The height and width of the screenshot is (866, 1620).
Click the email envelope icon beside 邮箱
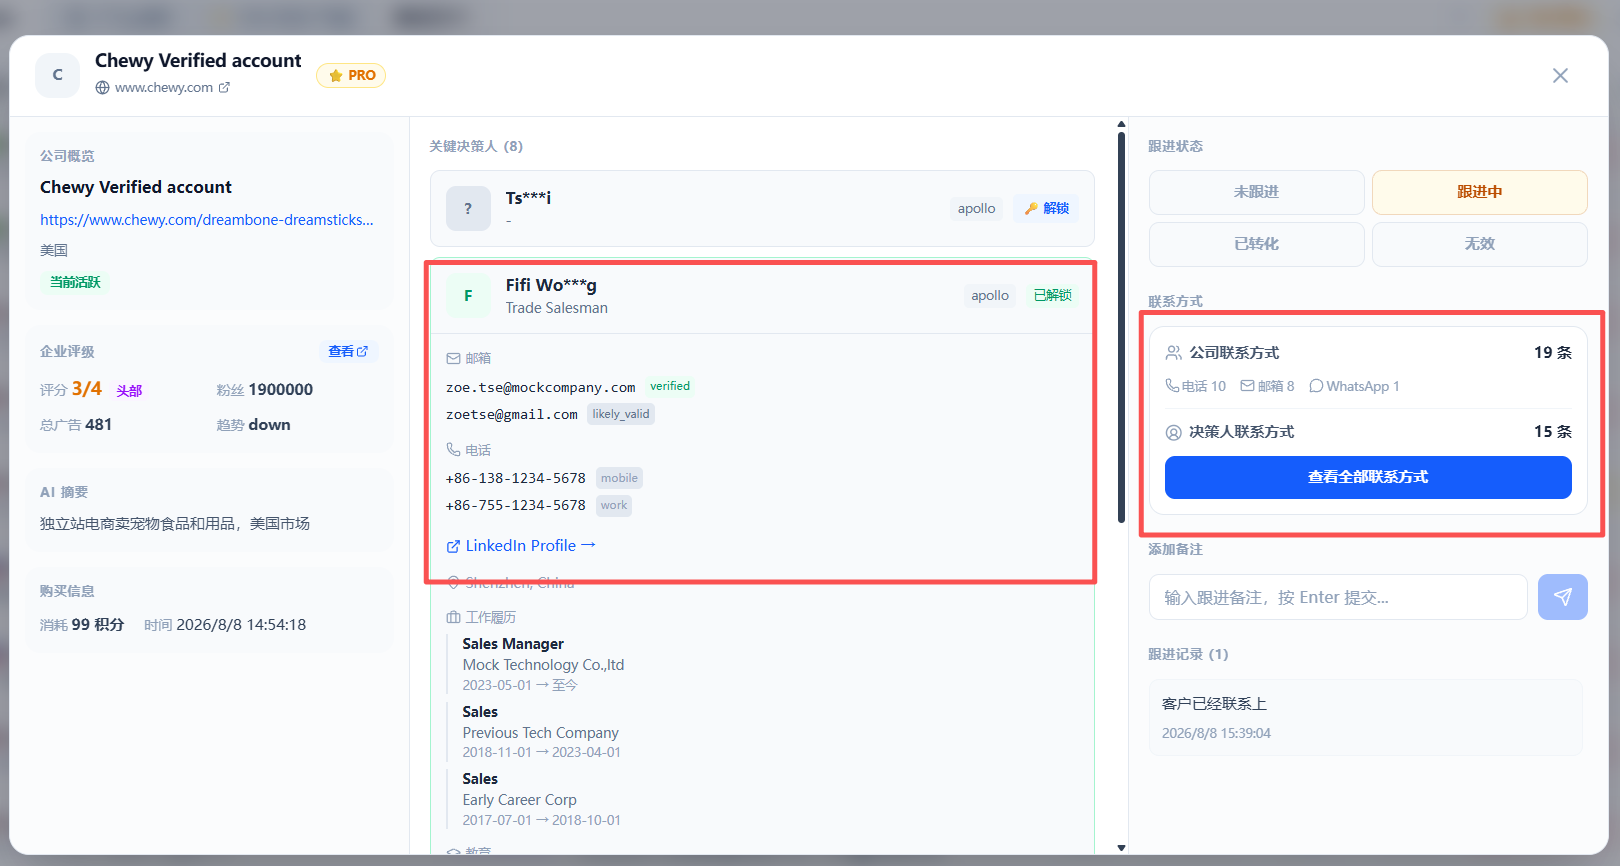point(453,359)
